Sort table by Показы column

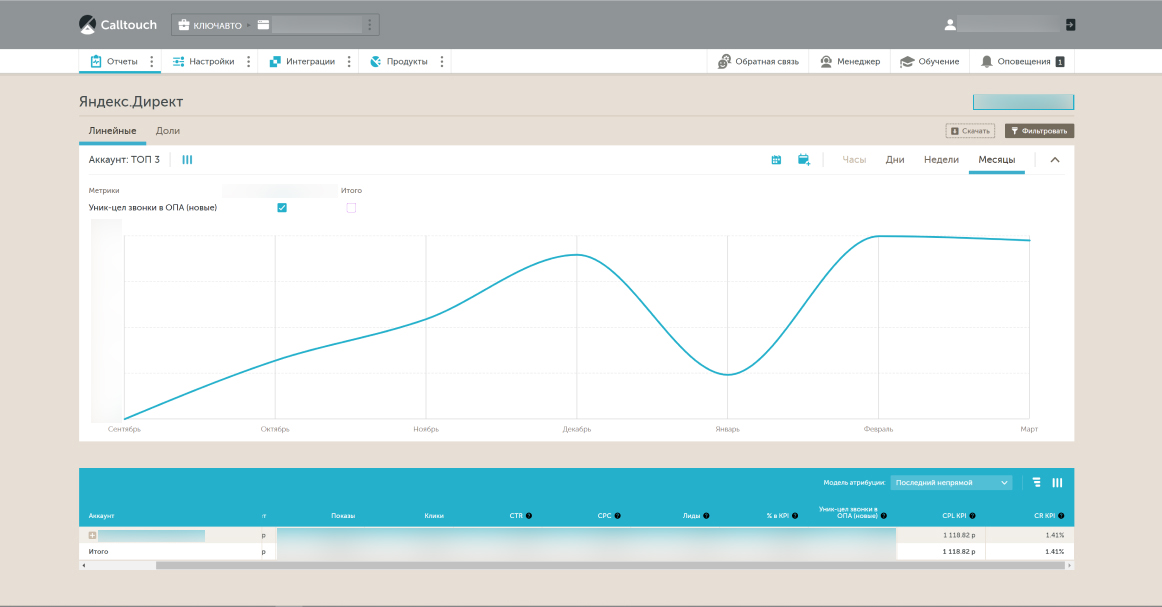click(343, 516)
